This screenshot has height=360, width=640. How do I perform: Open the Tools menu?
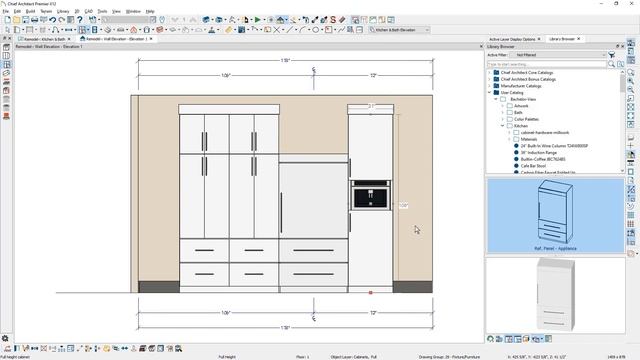(x=102, y=11)
